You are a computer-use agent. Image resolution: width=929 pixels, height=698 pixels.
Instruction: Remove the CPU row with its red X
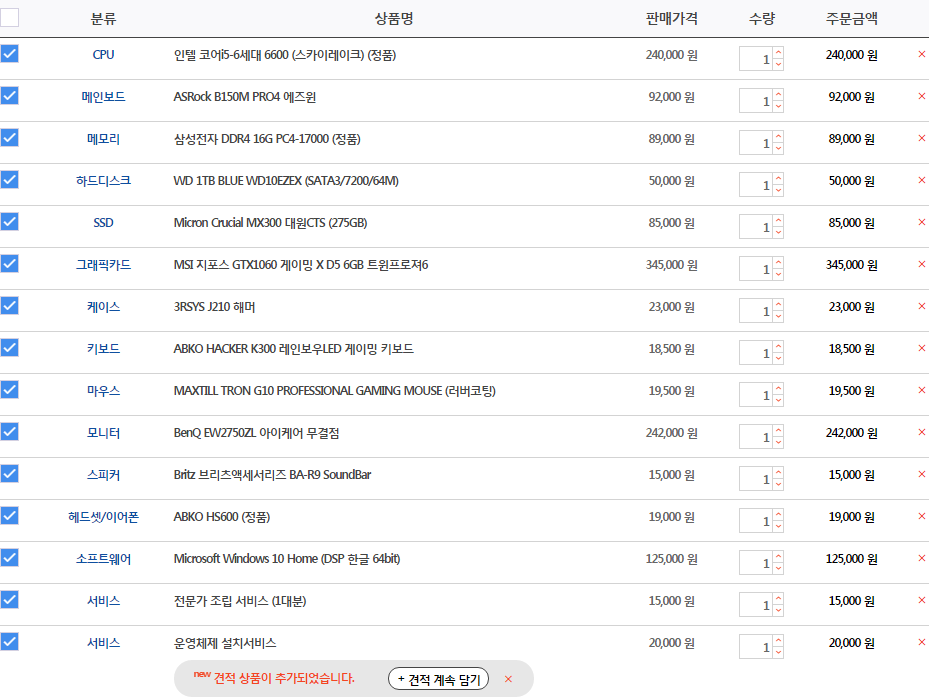tap(921, 54)
